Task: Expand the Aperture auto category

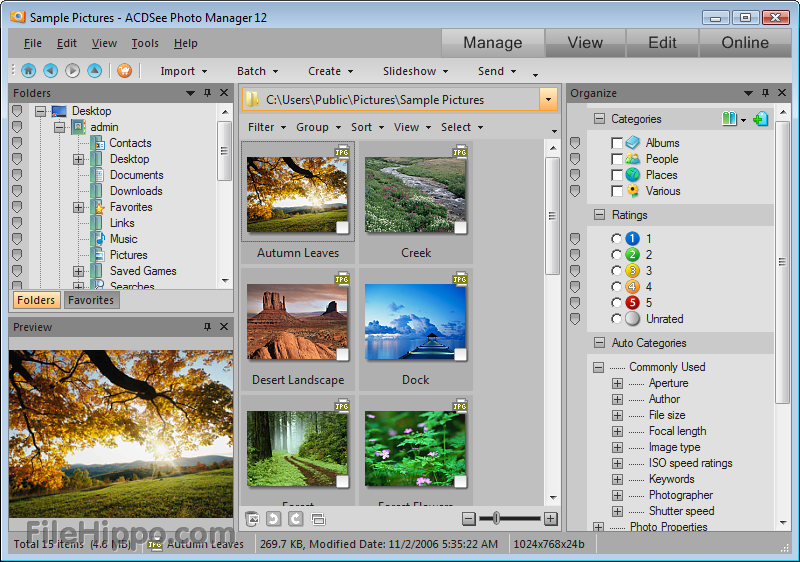Action: click(617, 383)
